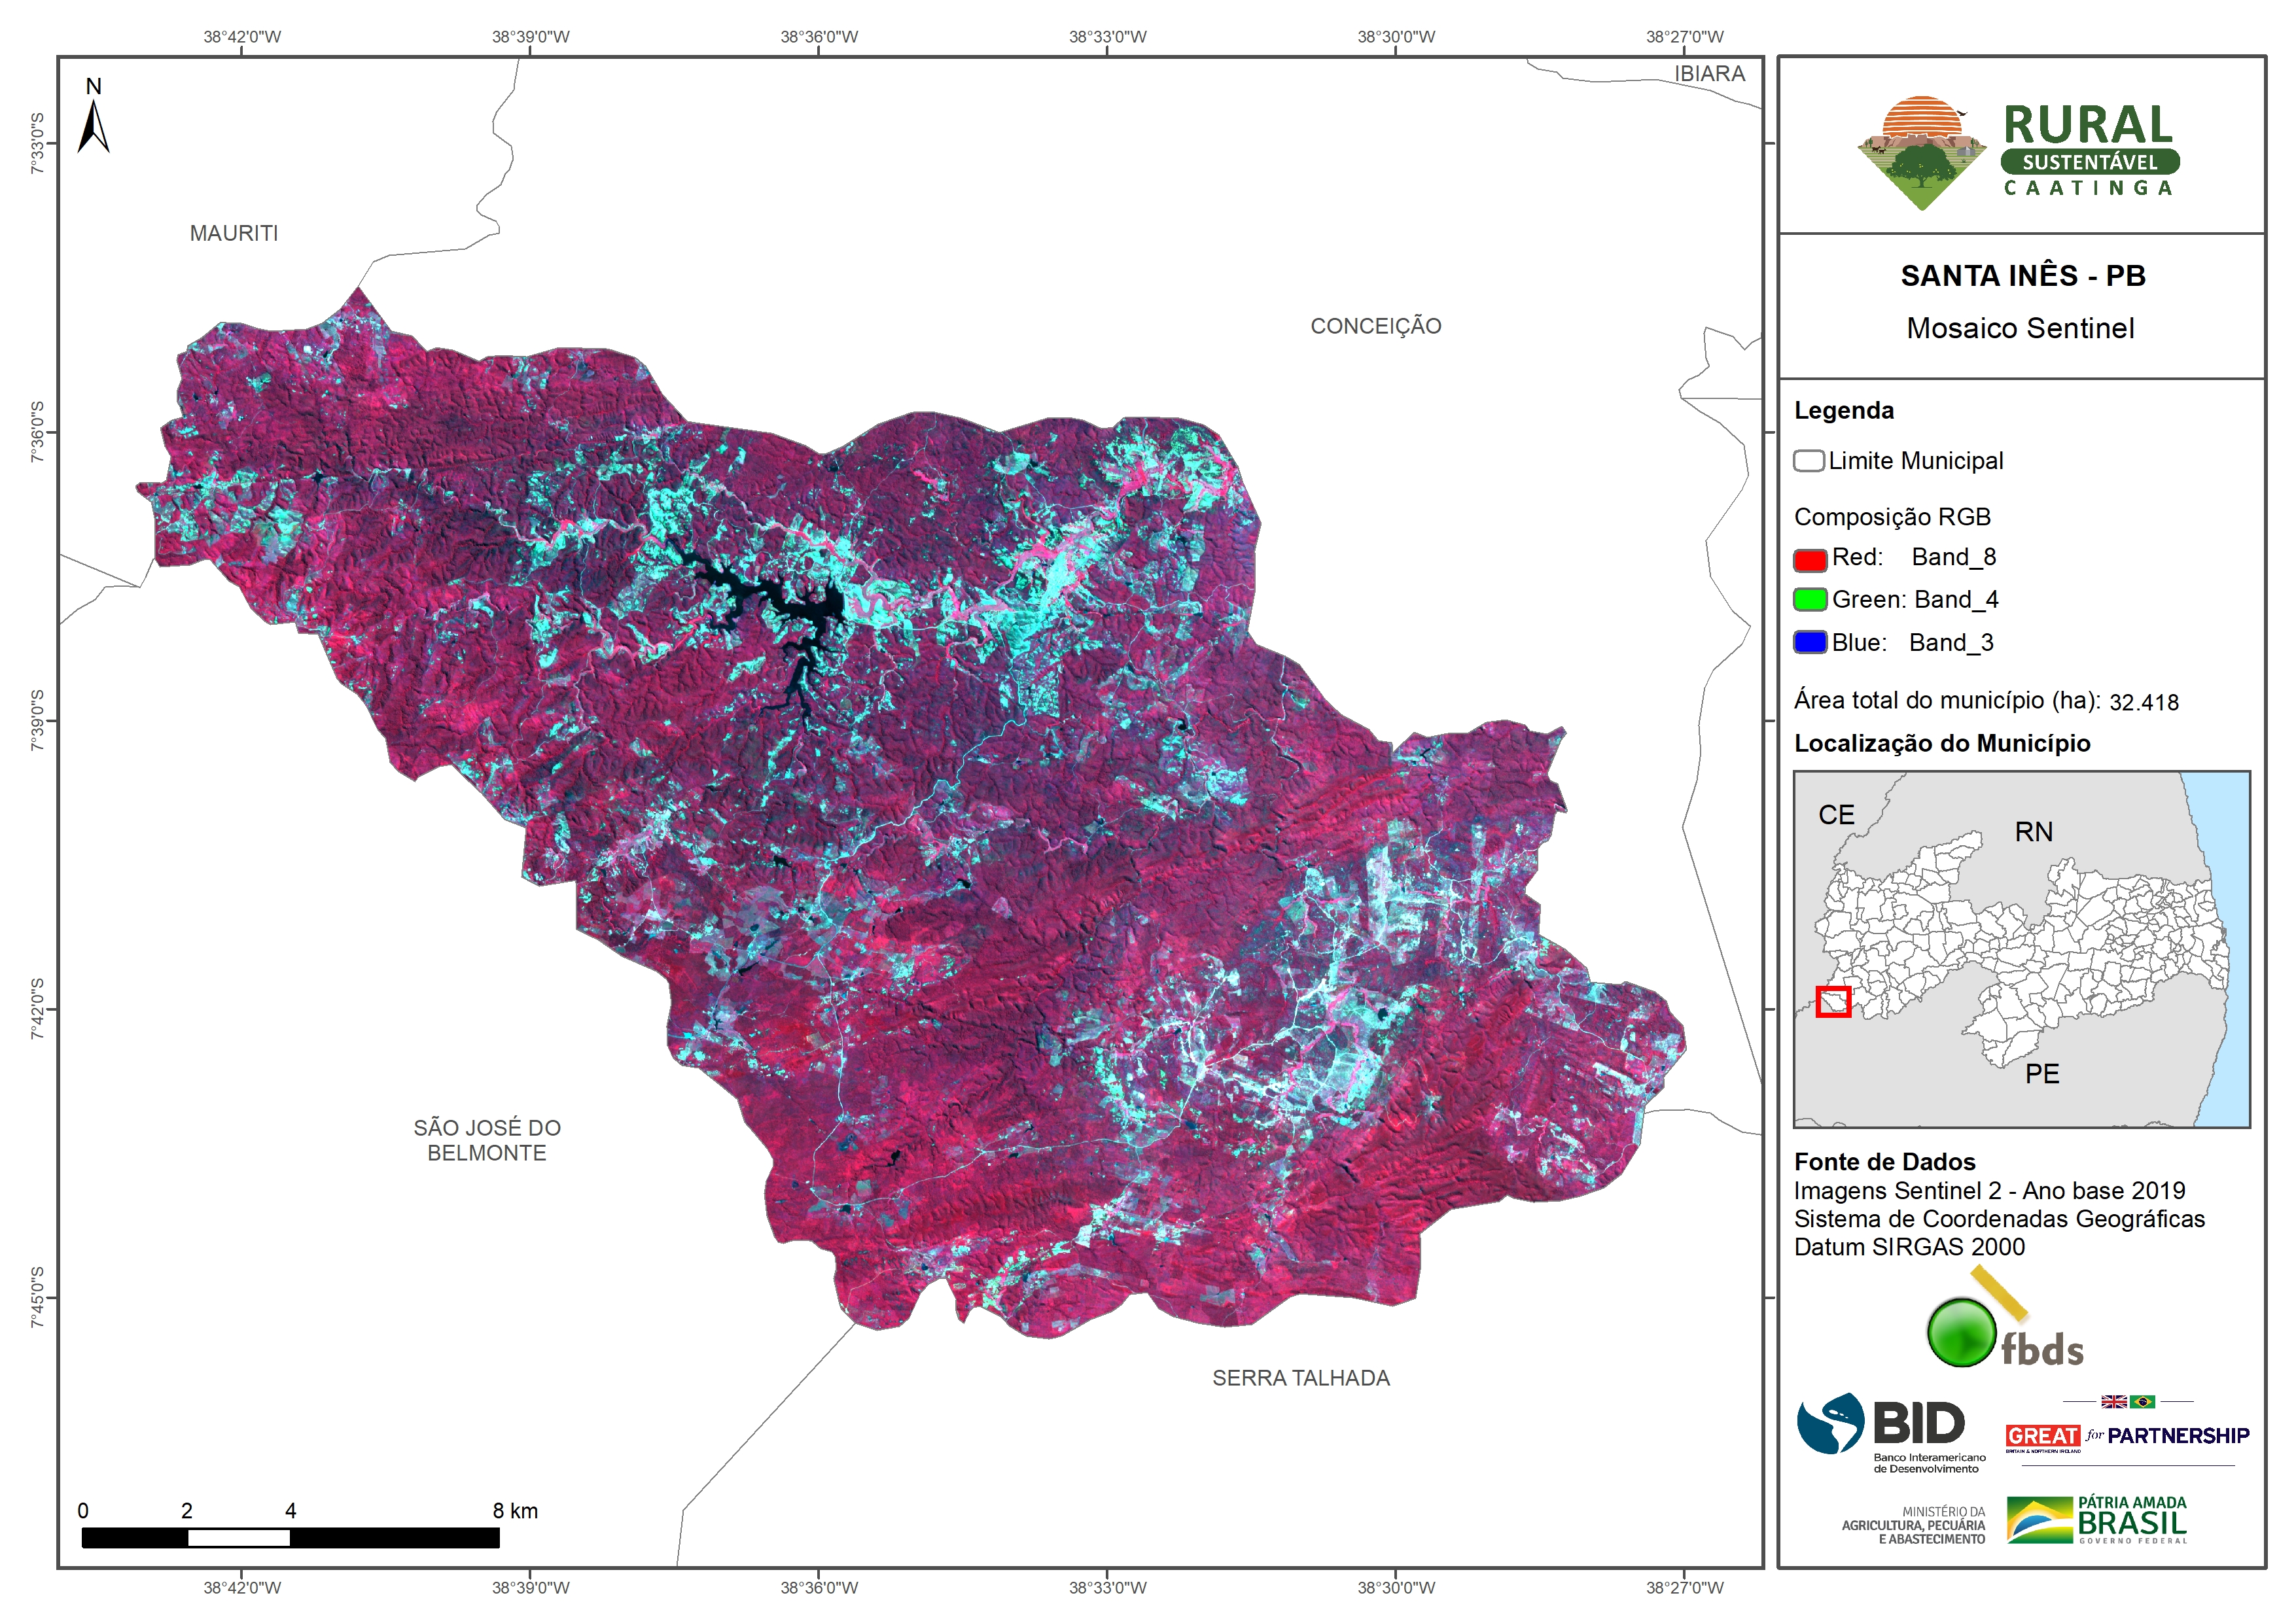2296x1623 pixels.
Task: Click the Pátria Amada Brasil logo
Action: pyautogui.click(x=2097, y=1520)
